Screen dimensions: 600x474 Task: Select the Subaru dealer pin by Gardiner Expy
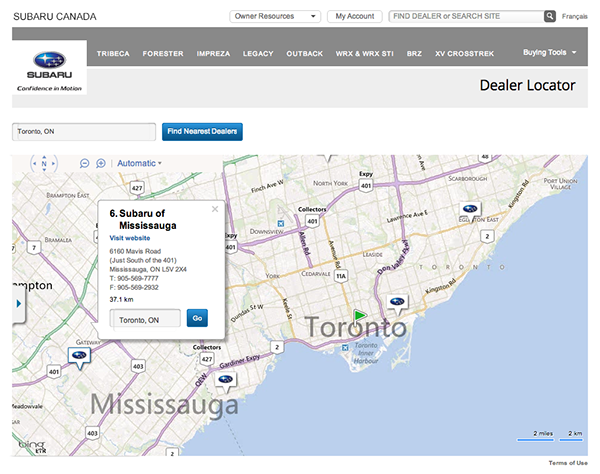(225, 381)
